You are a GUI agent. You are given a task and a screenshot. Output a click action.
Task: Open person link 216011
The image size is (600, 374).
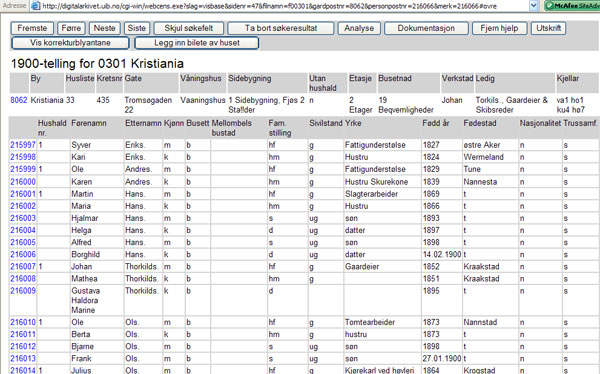(23, 334)
